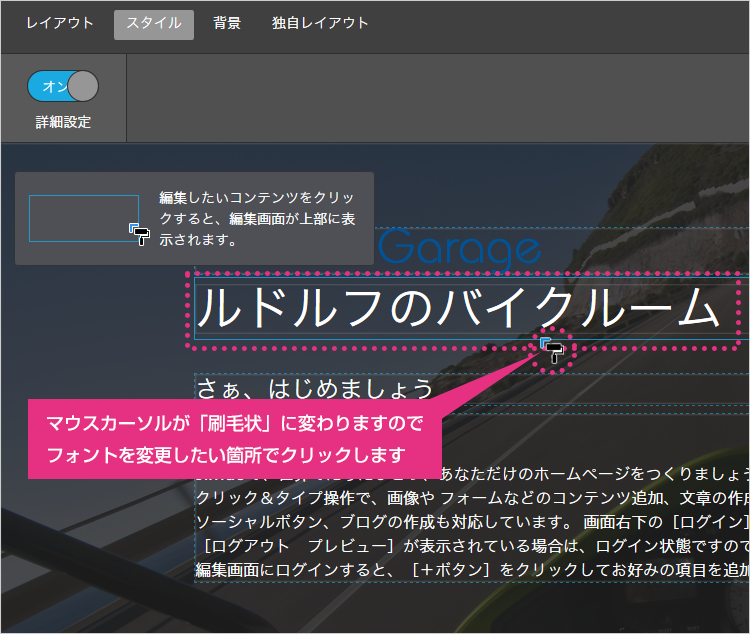The image size is (750, 634).
Task: Open the 独自レイアウト tab
Action: [320, 23]
